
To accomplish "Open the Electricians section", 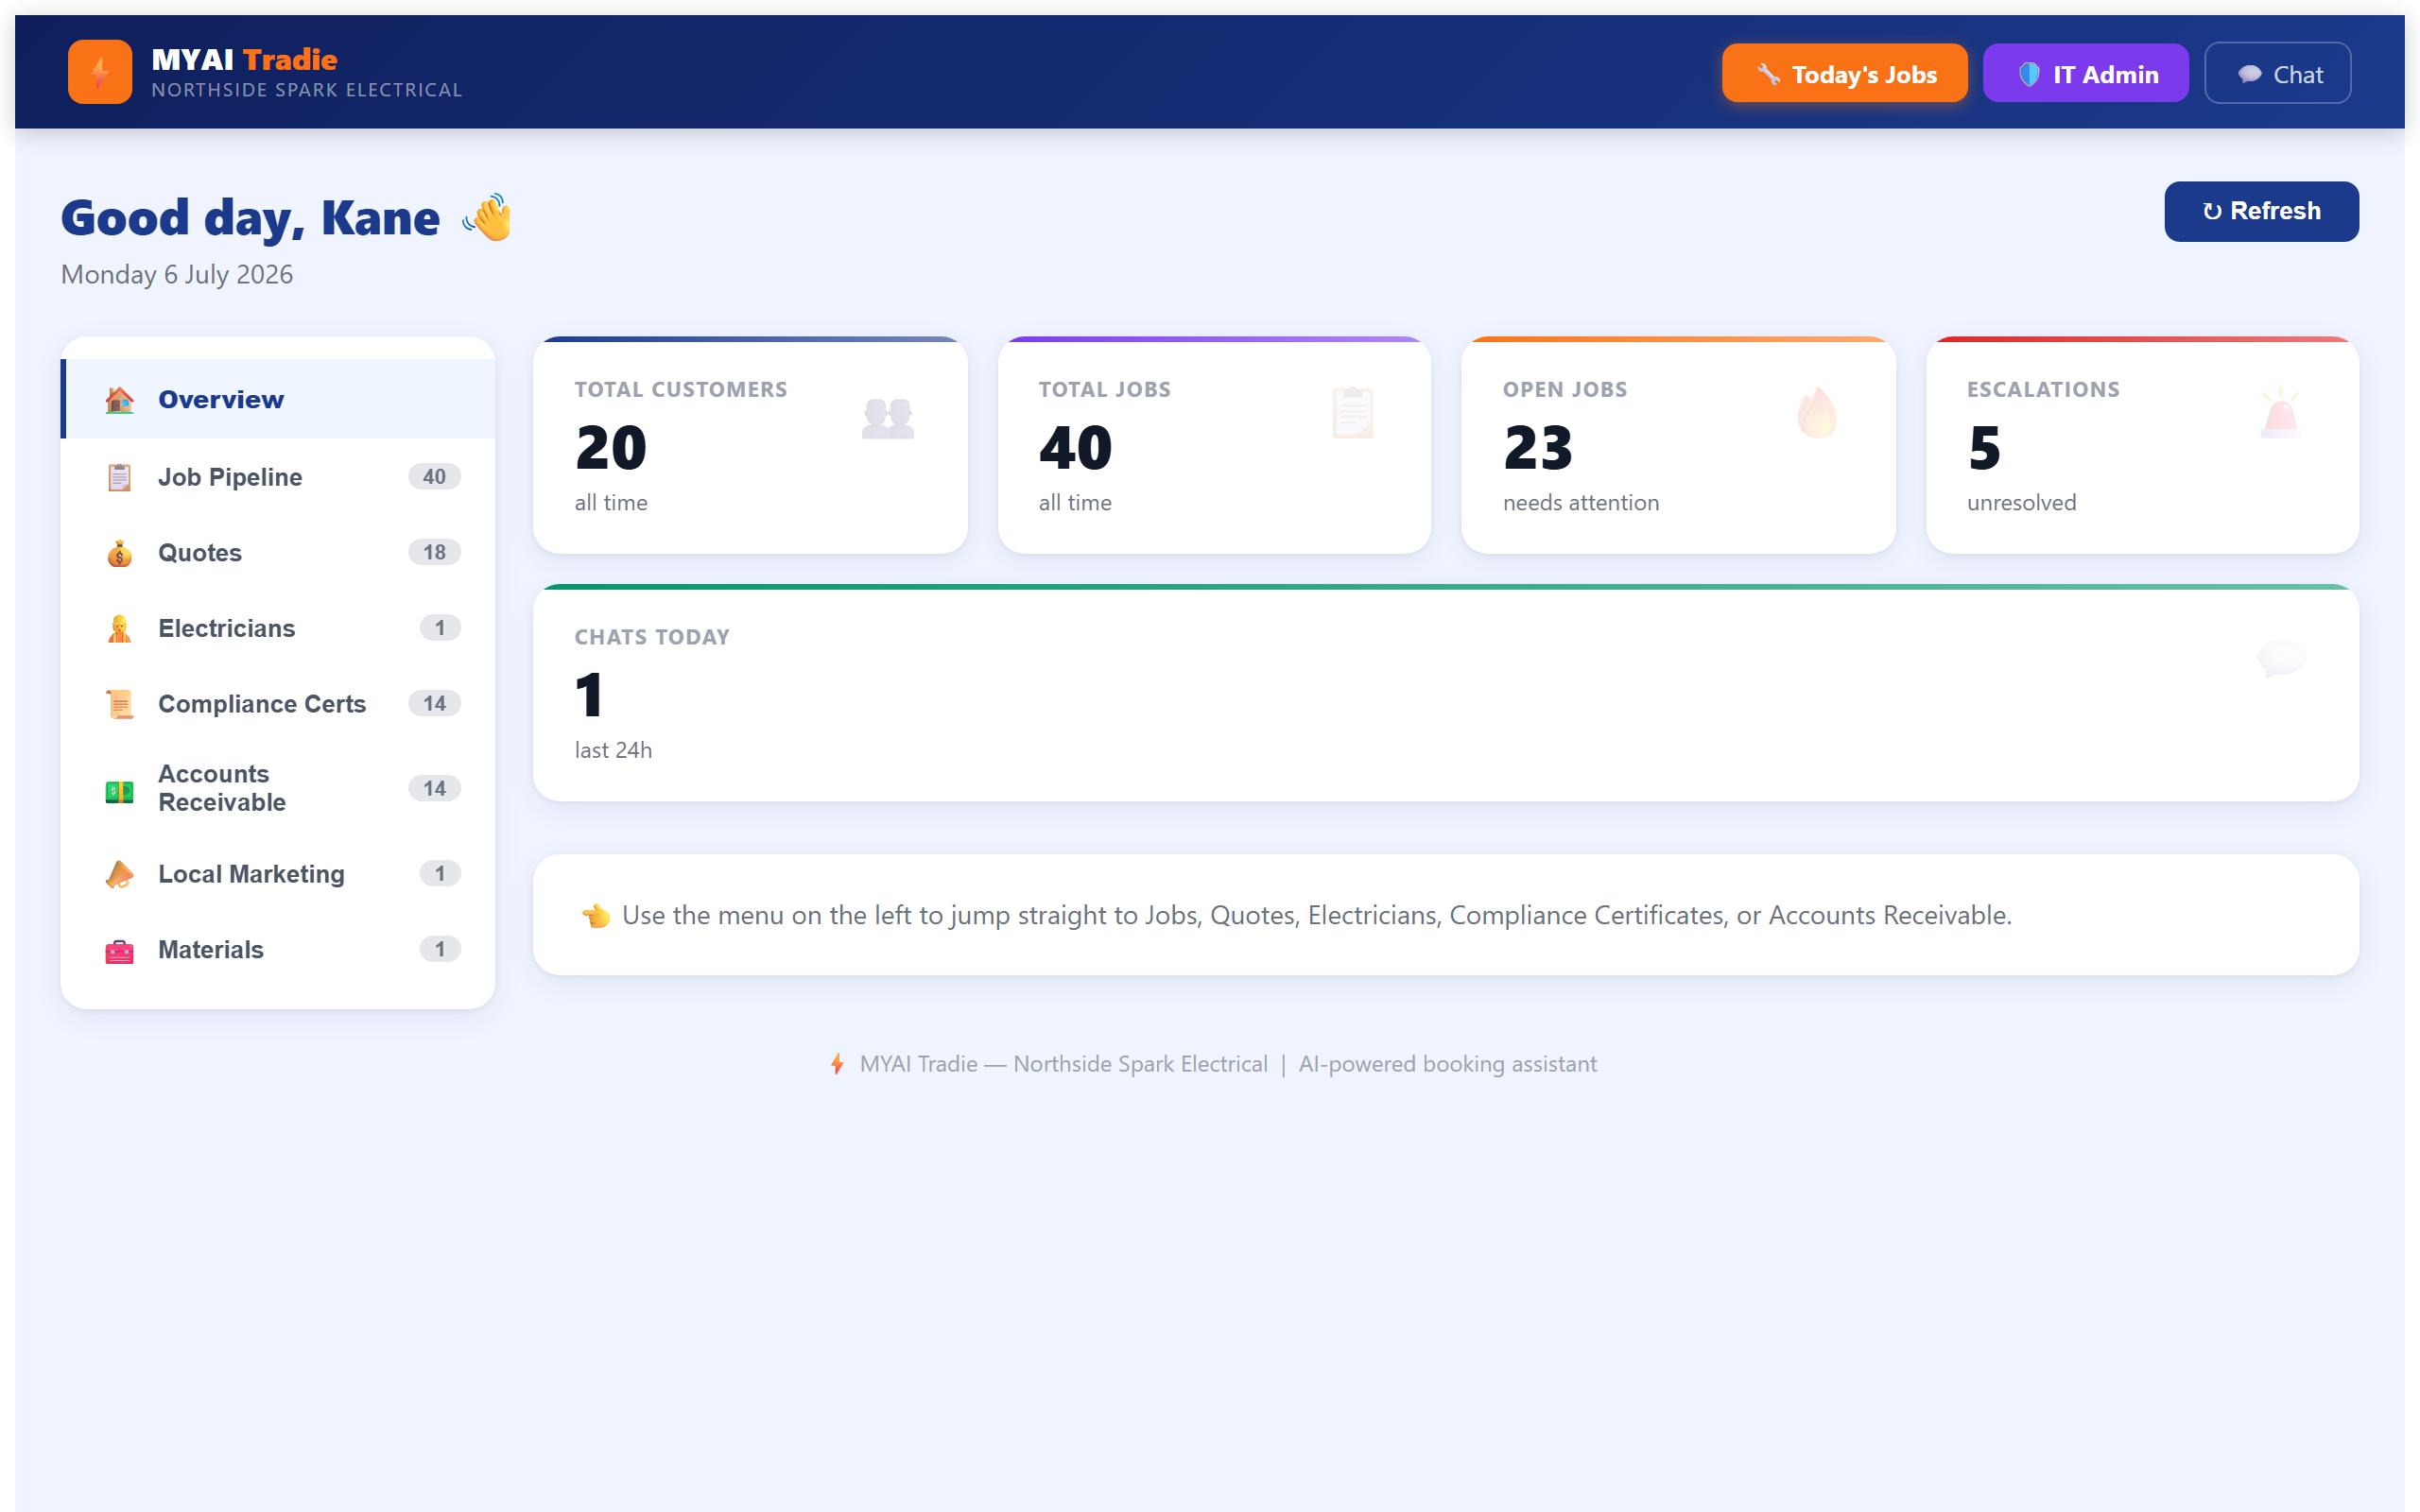I will (278, 628).
